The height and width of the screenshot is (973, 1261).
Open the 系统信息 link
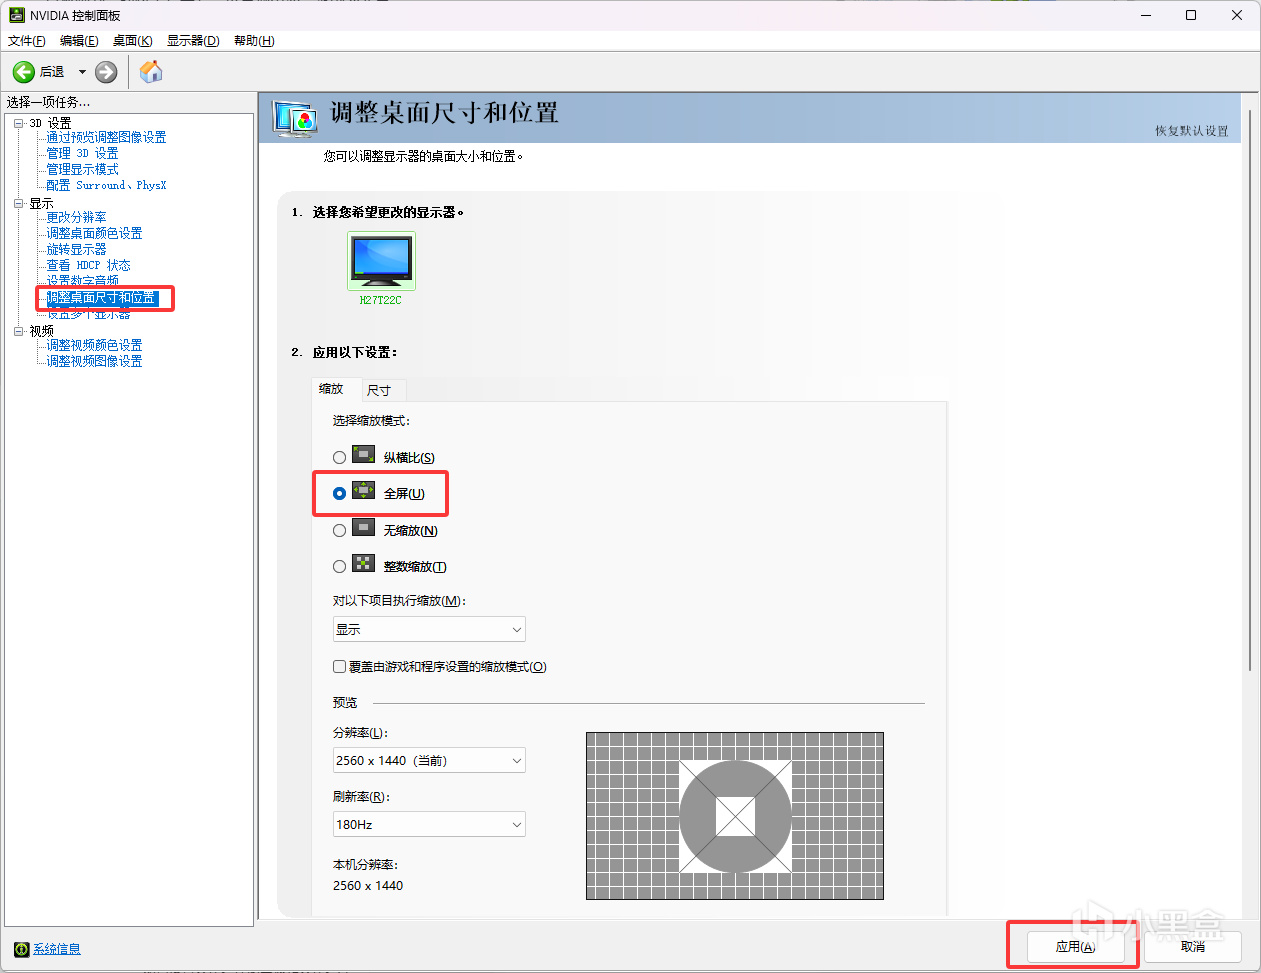[x=57, y=949]
